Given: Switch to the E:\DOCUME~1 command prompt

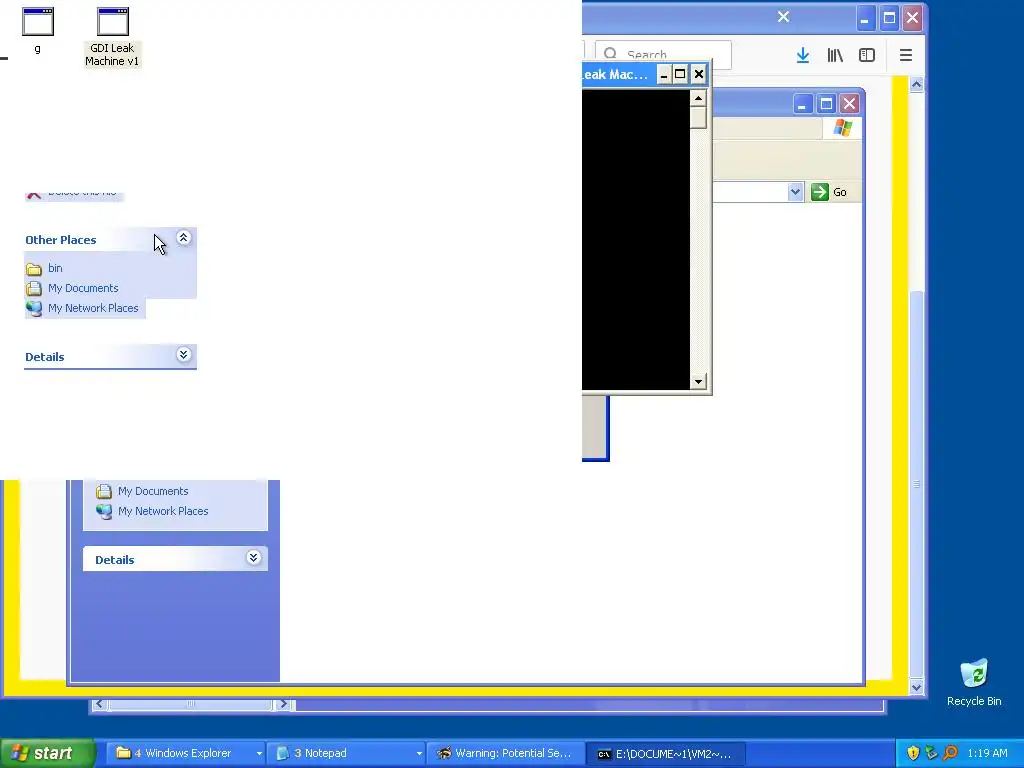Looking at the screenshot, I should tap(665, 754).
